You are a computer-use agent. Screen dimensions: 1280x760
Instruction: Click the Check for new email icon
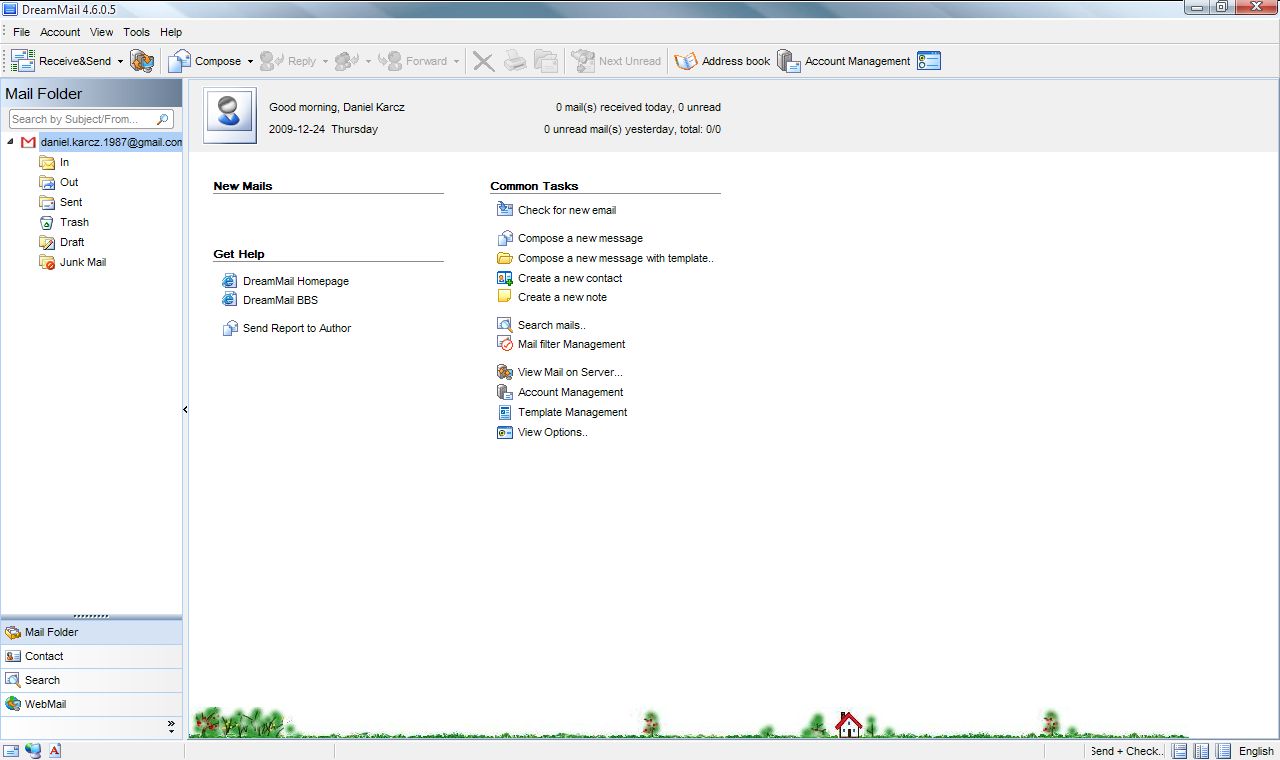[505, 209]
